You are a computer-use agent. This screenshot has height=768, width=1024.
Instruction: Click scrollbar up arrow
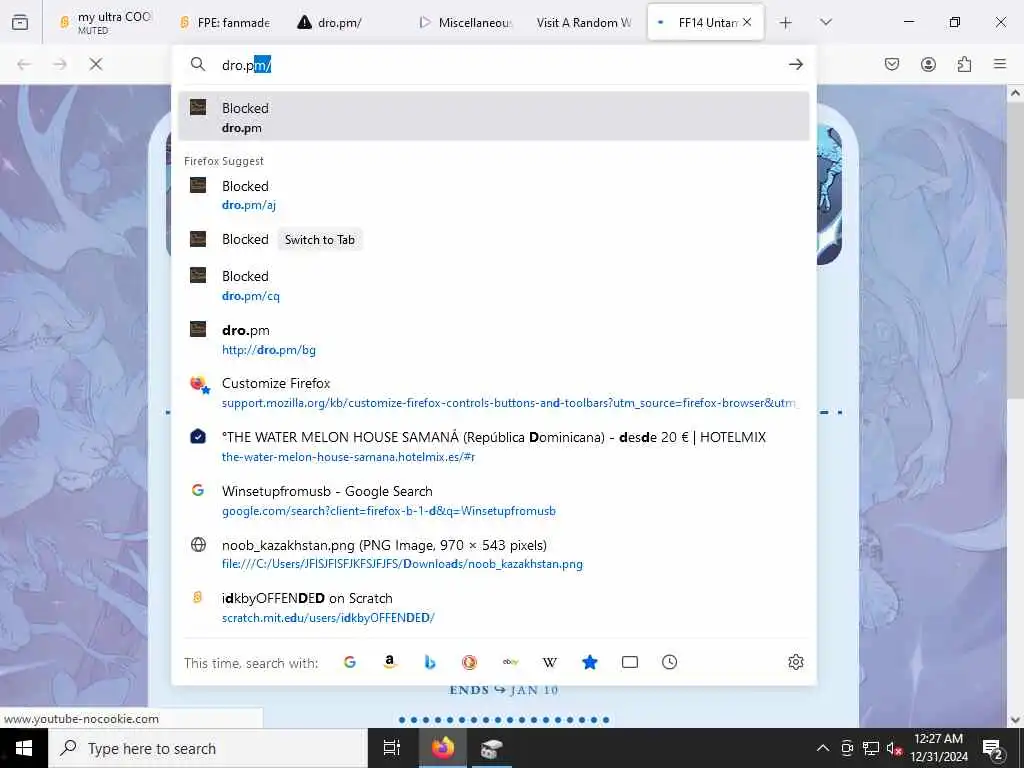pos(1015,93)
